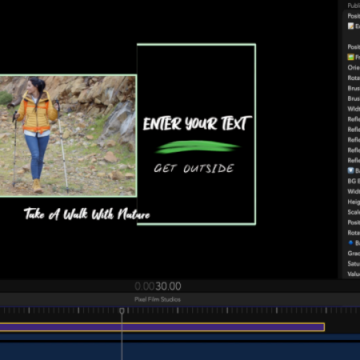Click the picture frame icon in the inspector

pos(351,57)
